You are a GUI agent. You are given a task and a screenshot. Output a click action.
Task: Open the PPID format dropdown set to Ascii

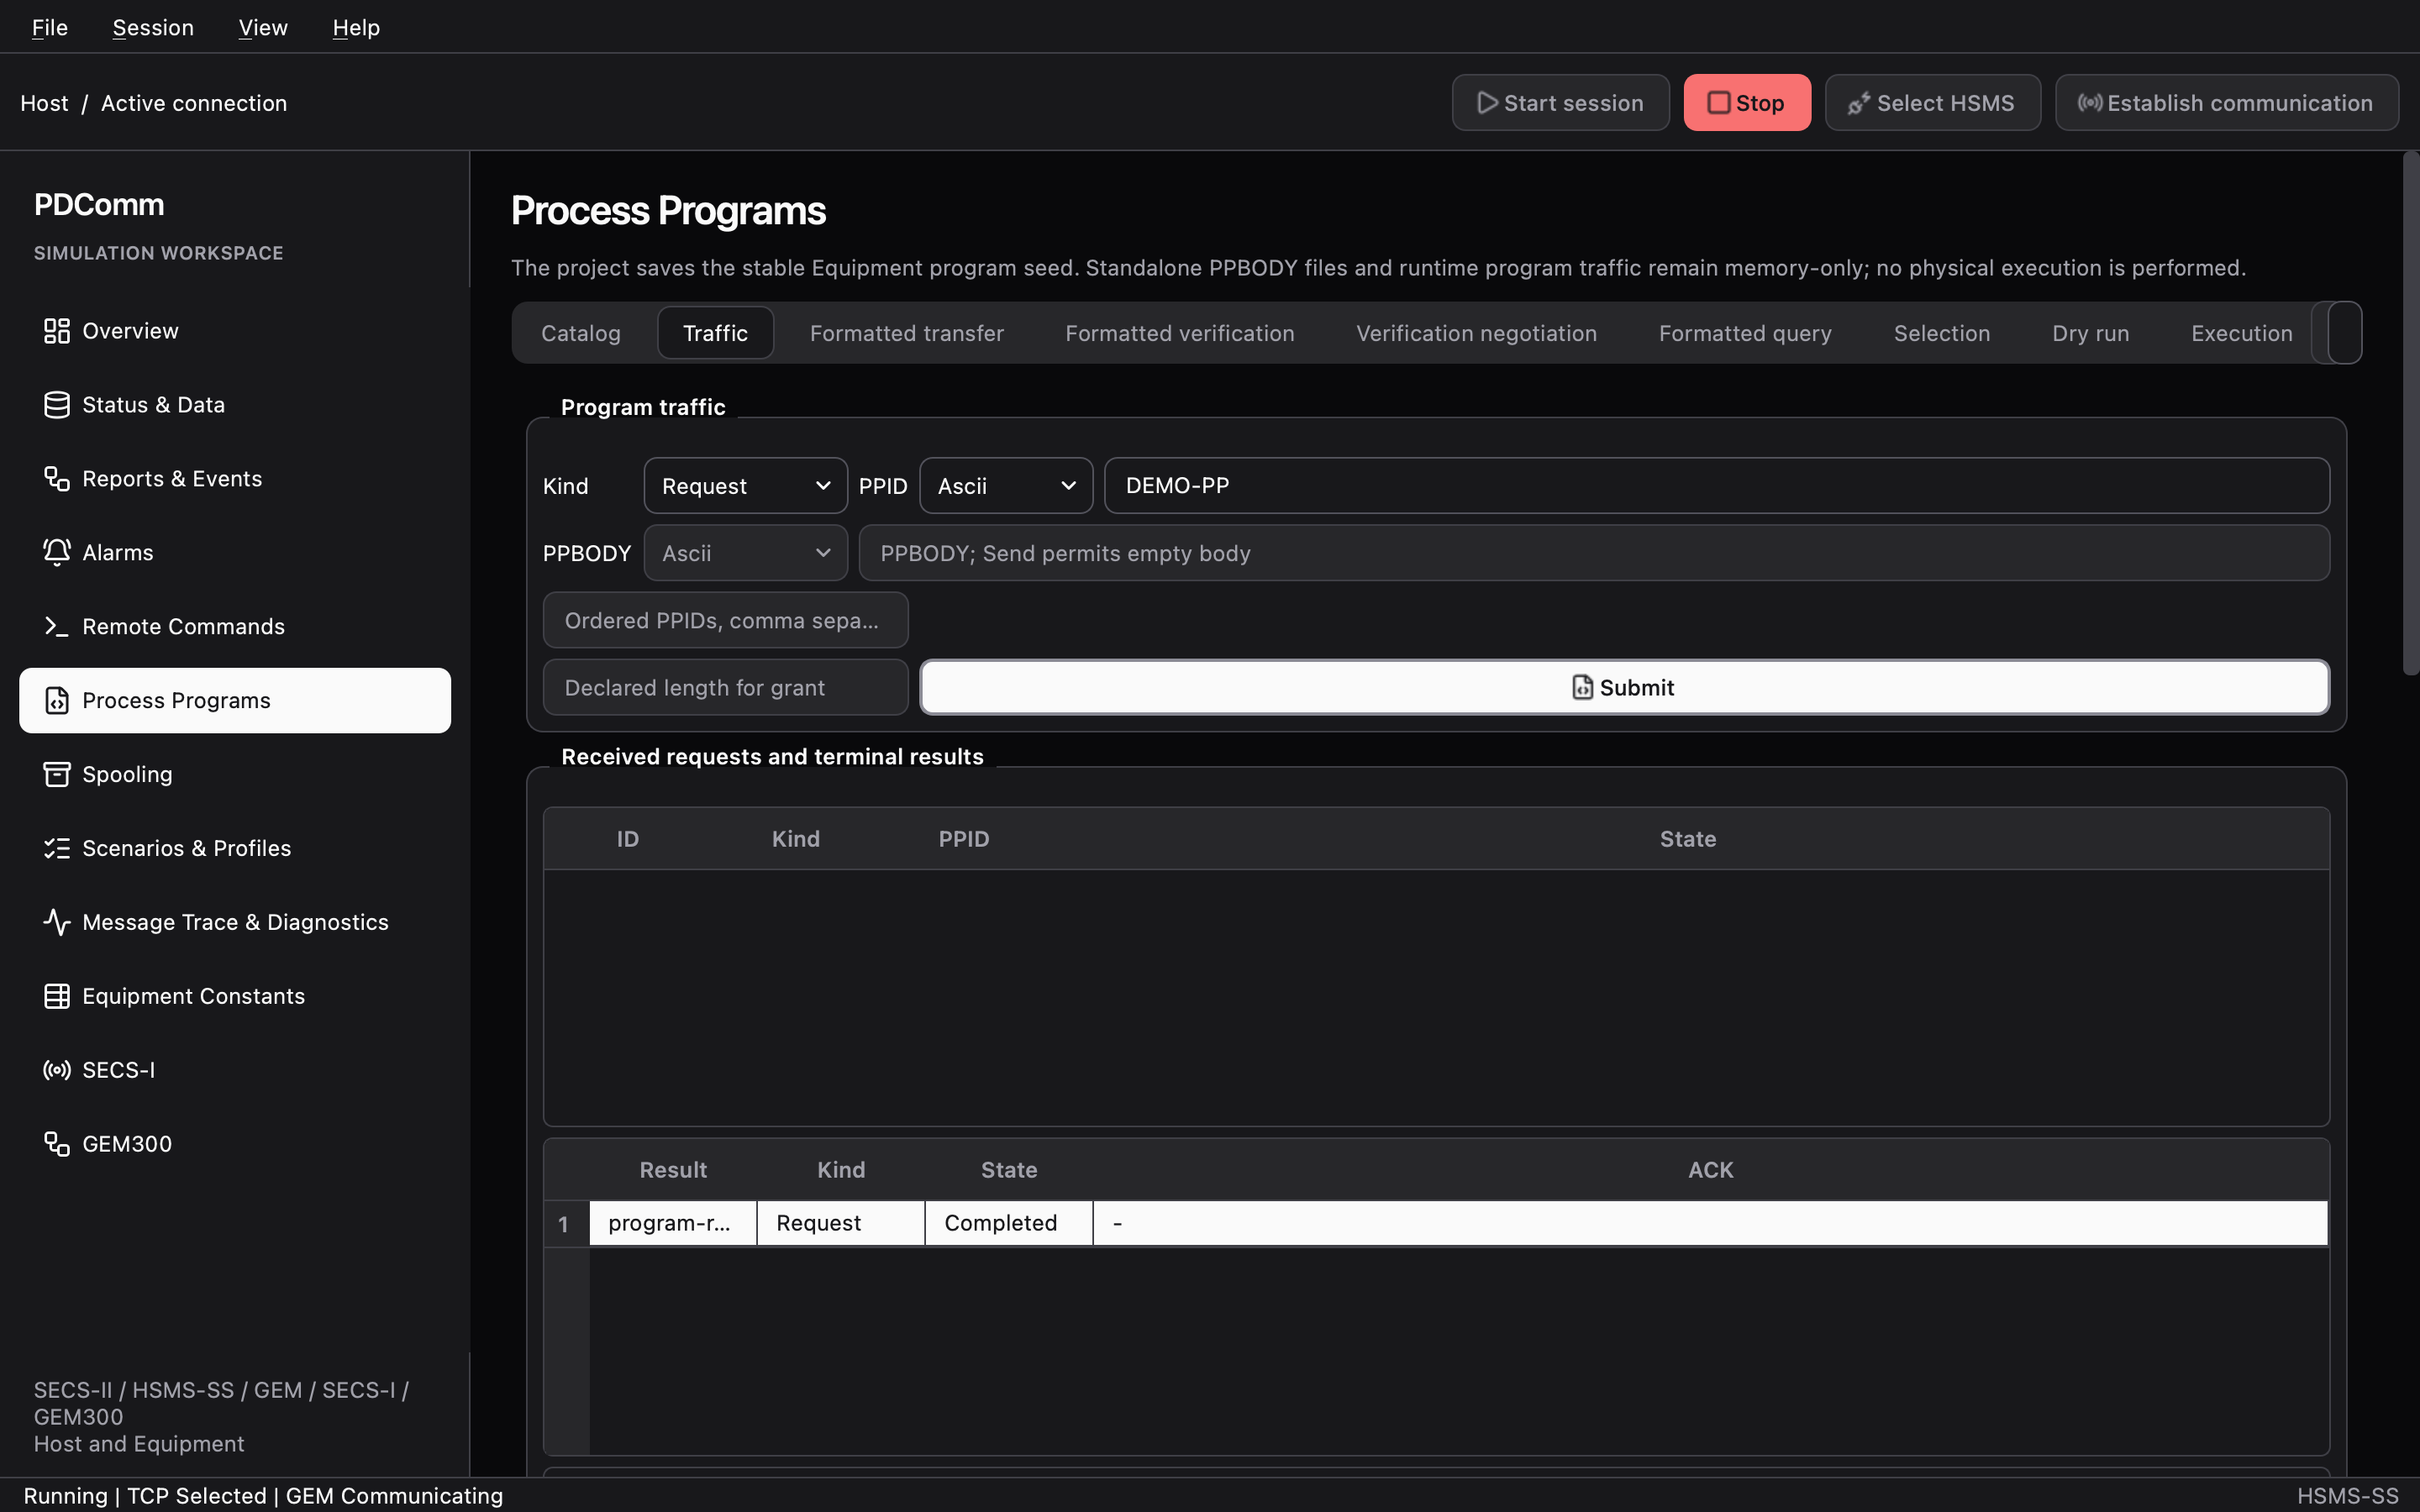point(1006,486)
